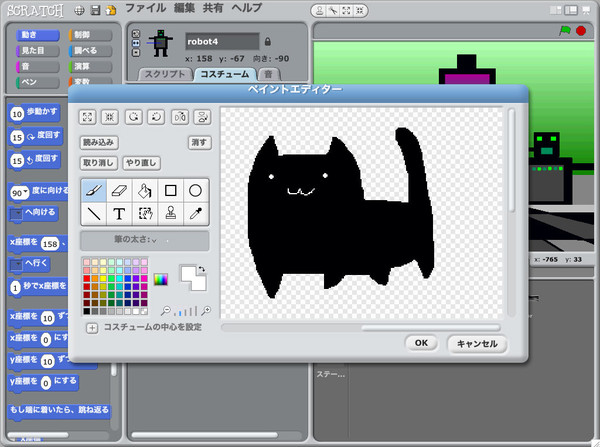Switch to the スクリプト tab
Image resolution: width=600 pixels, height=447 pixels.
164,74
